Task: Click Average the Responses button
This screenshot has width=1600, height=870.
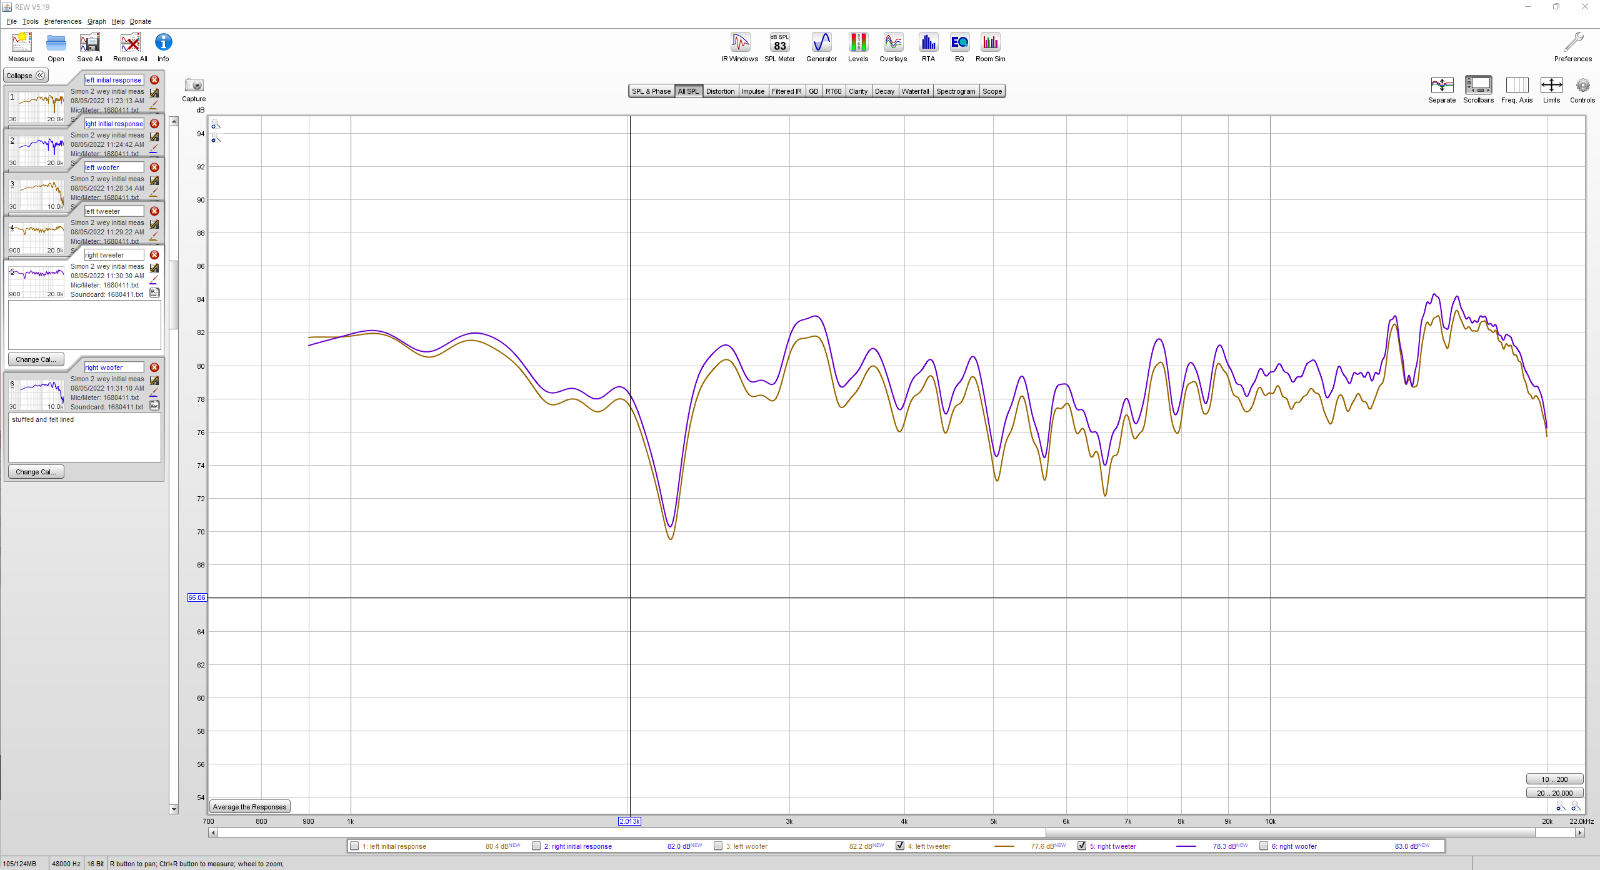Action: (250, 807)
